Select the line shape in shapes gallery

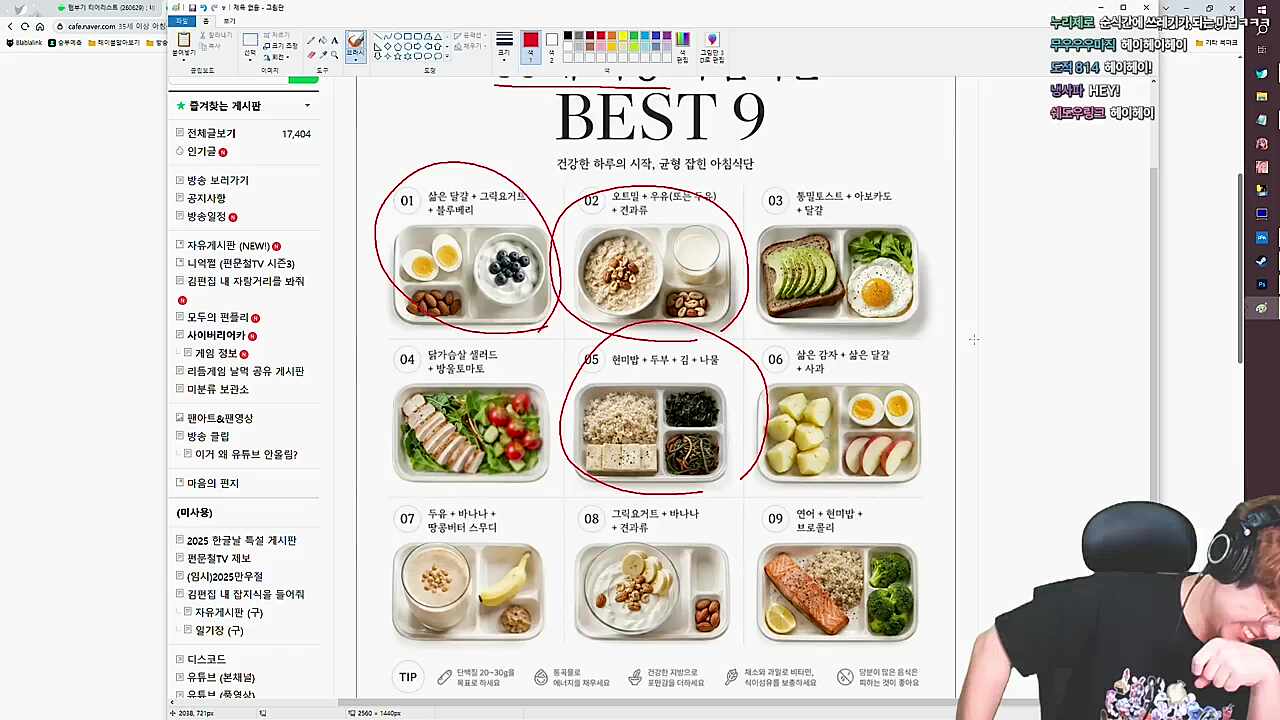click(x=379, y=35)
